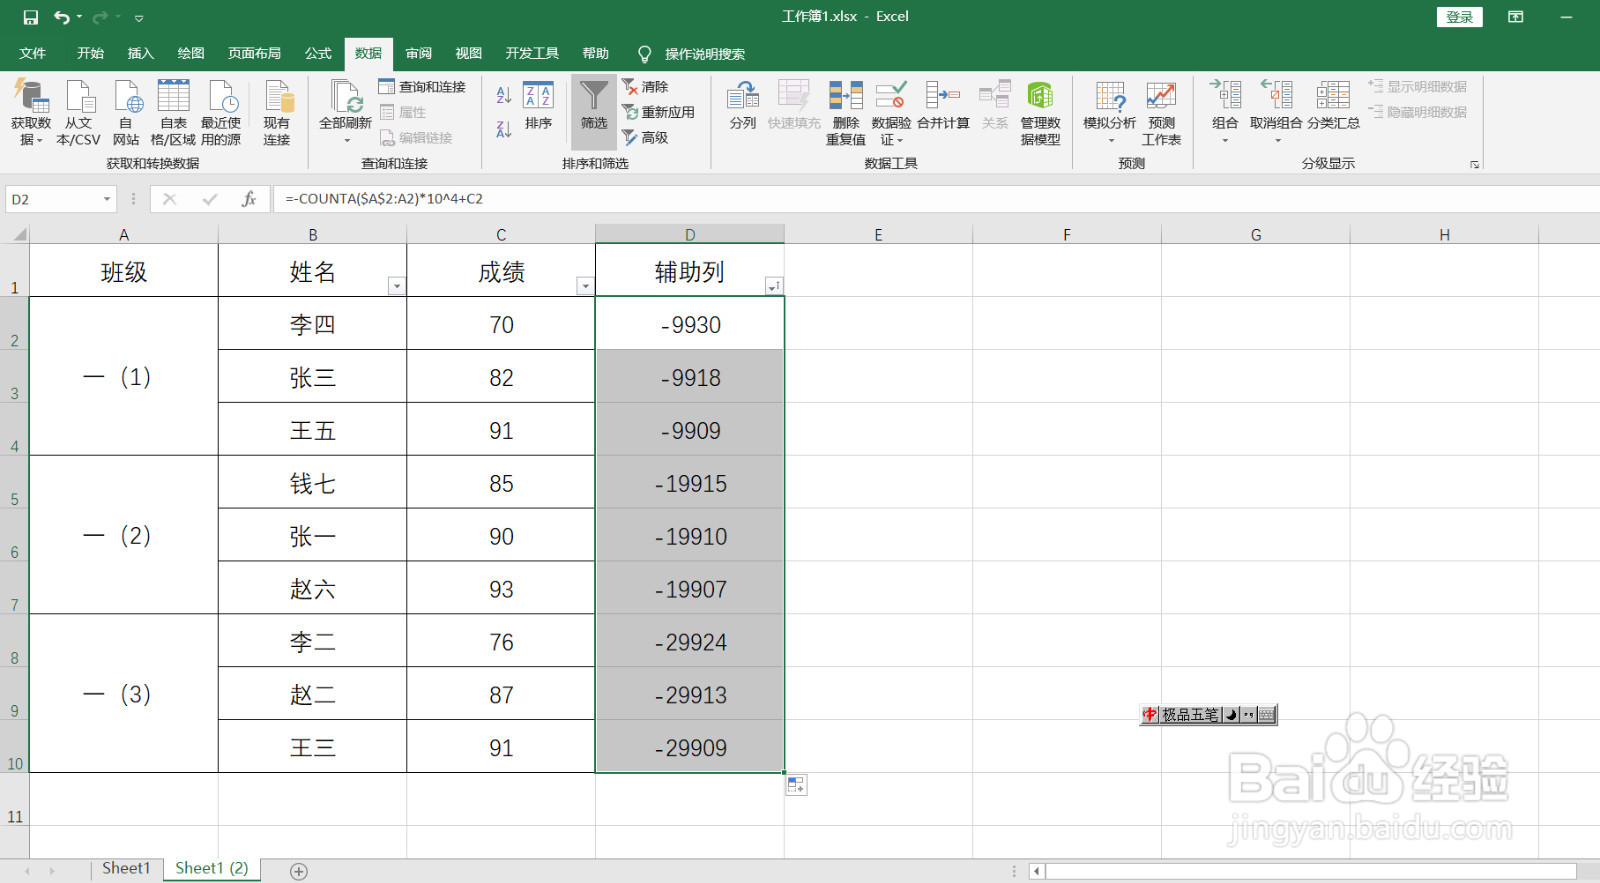Click the 登录 sign-in button

point(1460,17)
